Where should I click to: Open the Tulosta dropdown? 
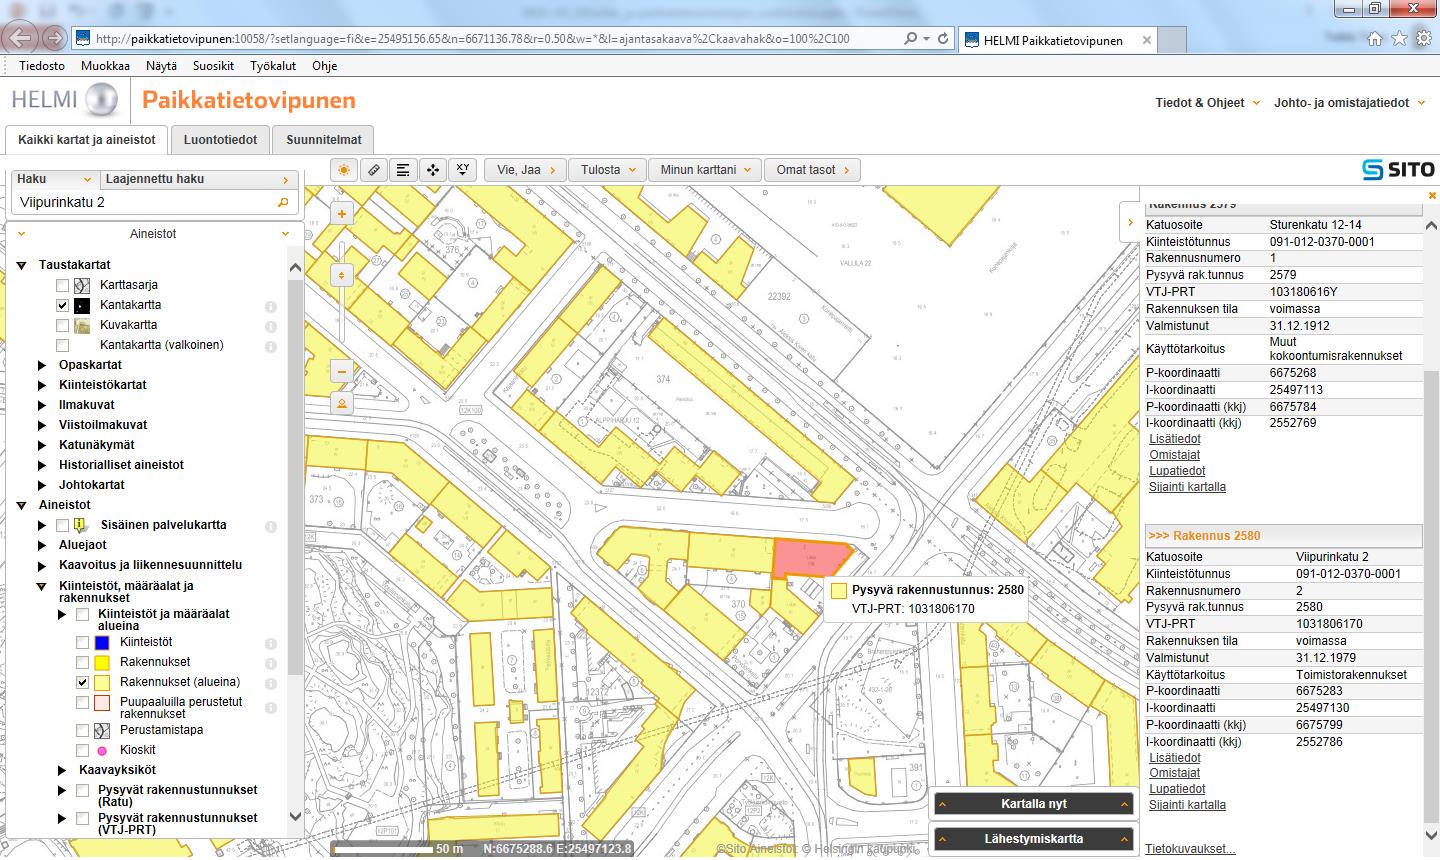click(607, 170)
